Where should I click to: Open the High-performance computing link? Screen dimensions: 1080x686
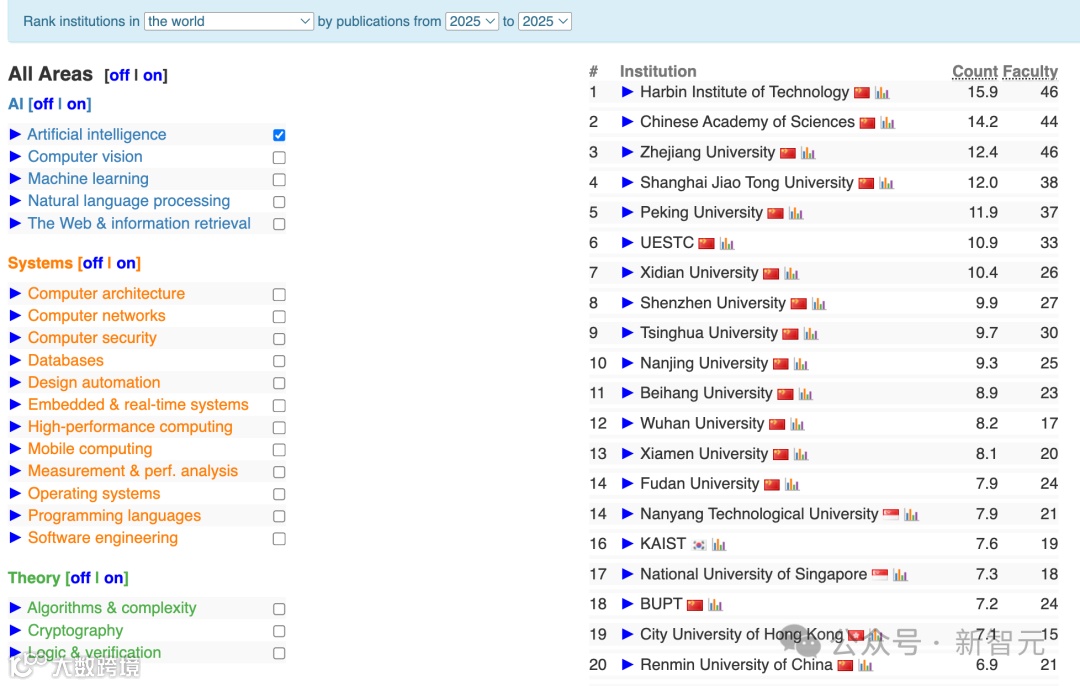click(130, 426)
